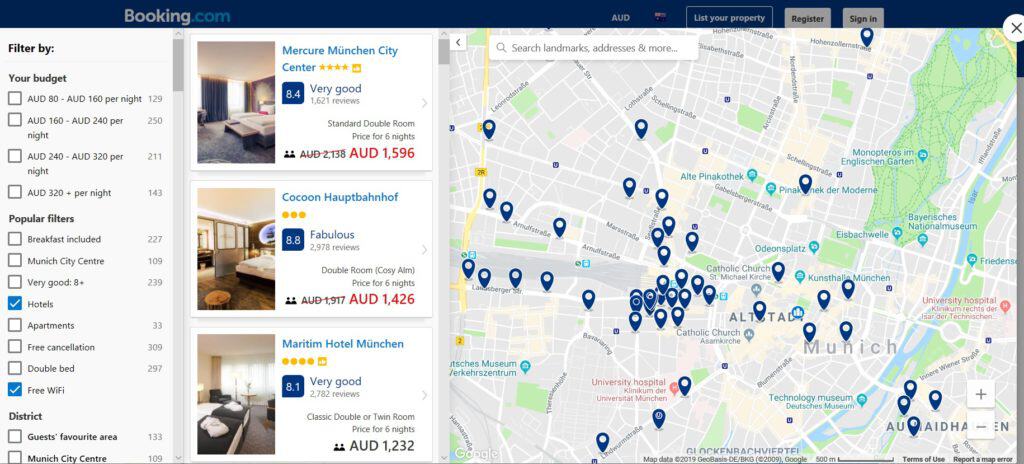
Task: Click the Mercure München room photo thumbnail
Action: click(236, 103)
